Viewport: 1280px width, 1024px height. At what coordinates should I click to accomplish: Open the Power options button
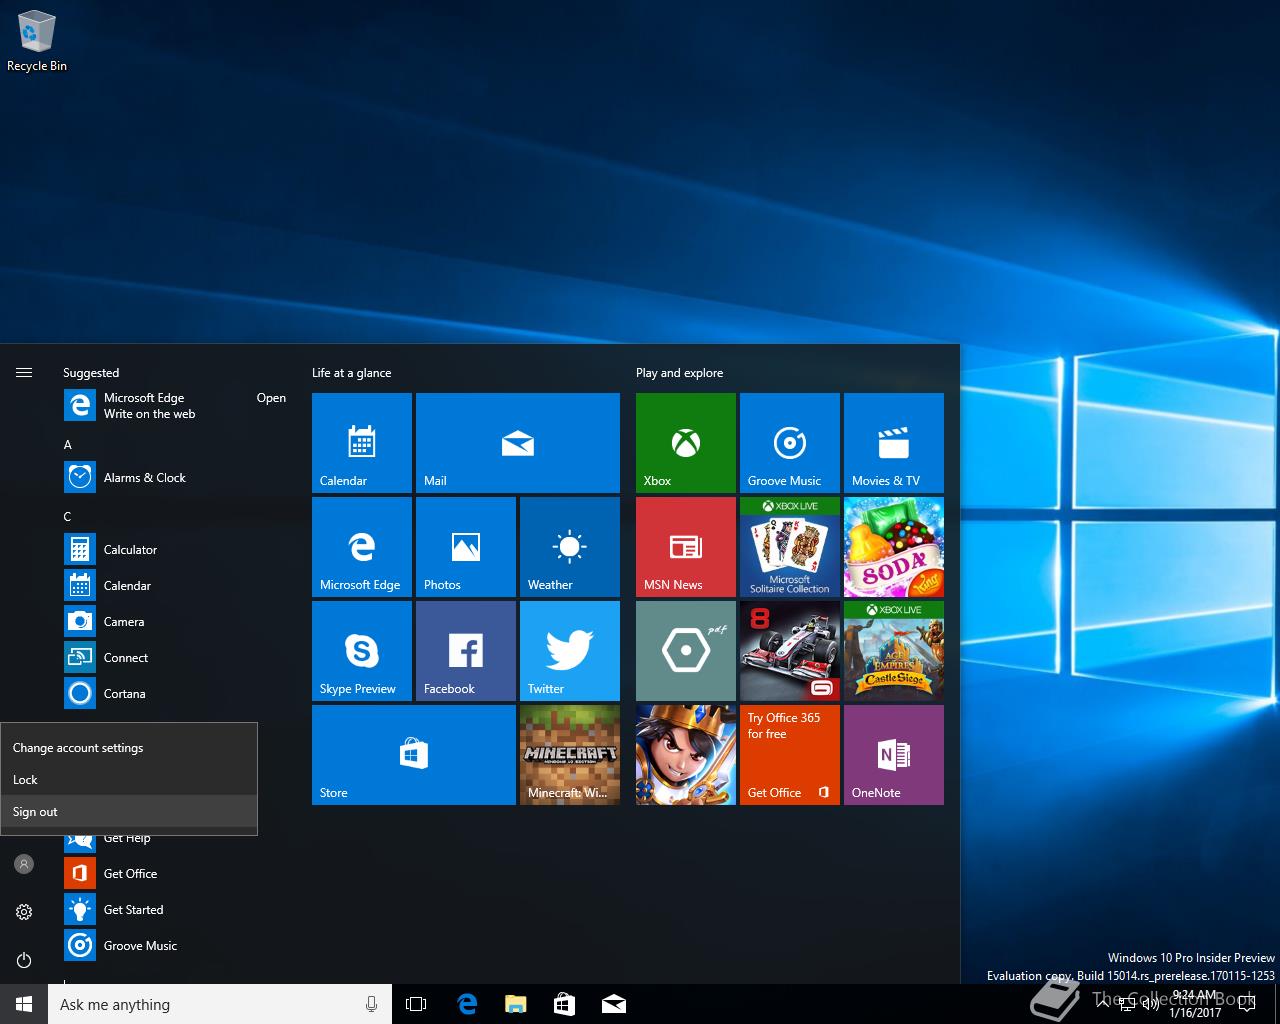tap(24, 960)
